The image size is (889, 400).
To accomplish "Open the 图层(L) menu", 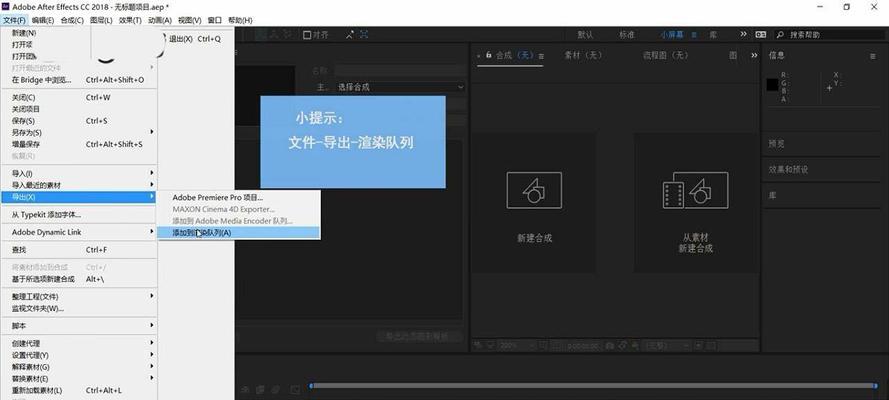I will click(x=101, y=20).
